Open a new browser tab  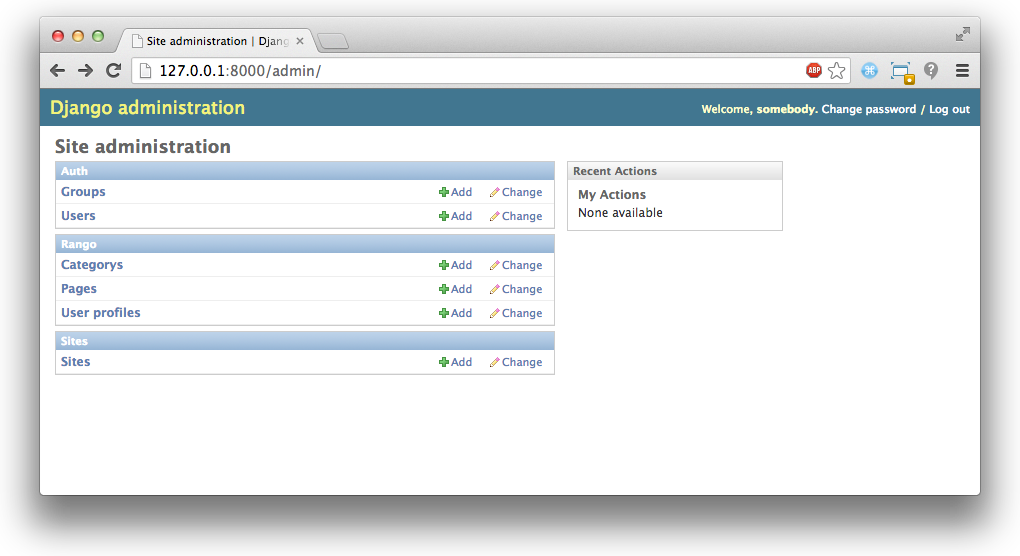click(333, 42)
